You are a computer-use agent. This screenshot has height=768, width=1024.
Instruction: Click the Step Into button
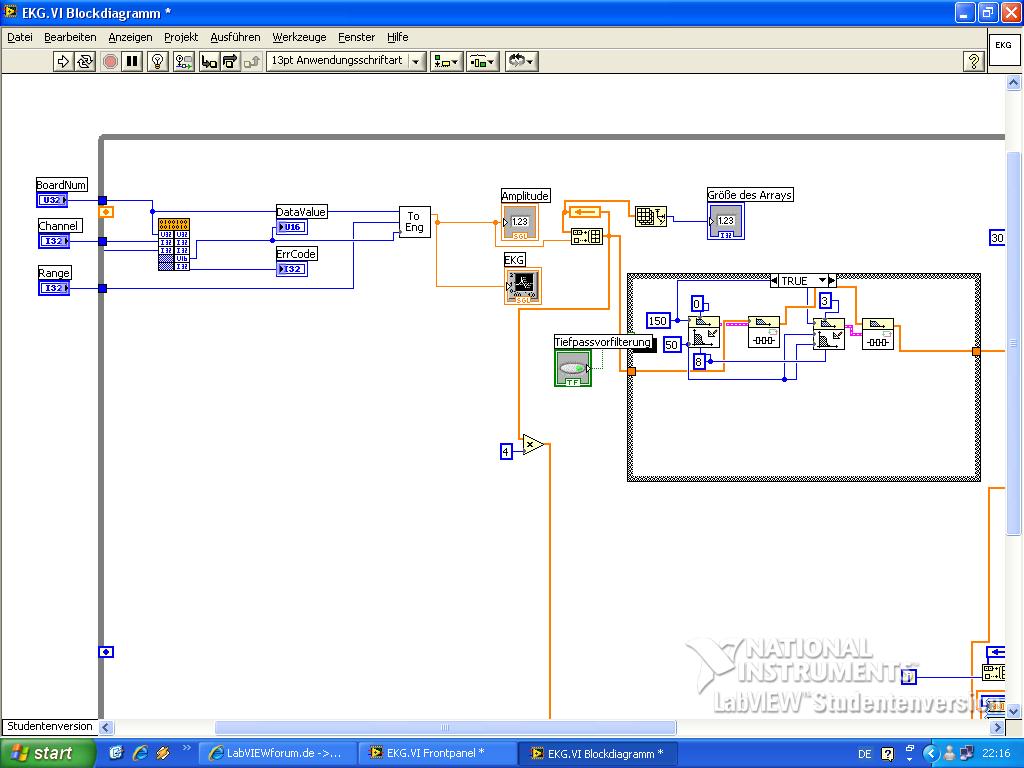[x=209, y=61]
